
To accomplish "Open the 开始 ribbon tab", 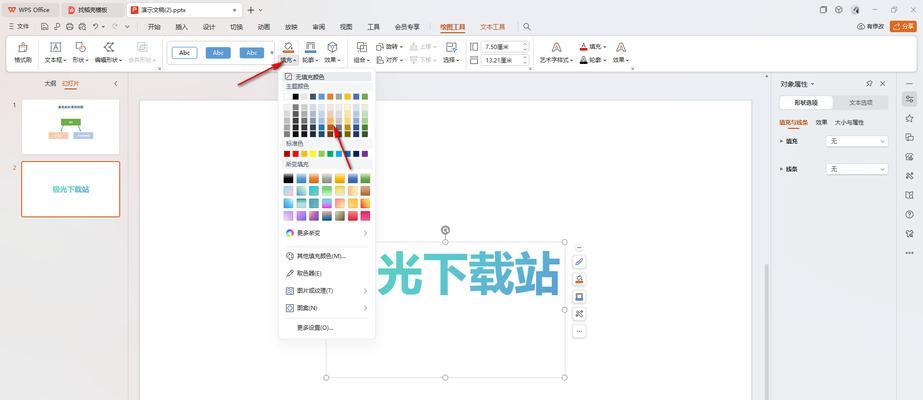I will coord(154,26).
